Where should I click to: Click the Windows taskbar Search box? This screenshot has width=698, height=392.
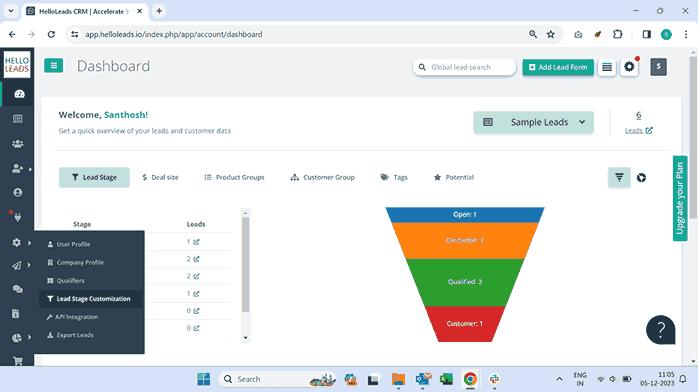click(x=278, y=379)
